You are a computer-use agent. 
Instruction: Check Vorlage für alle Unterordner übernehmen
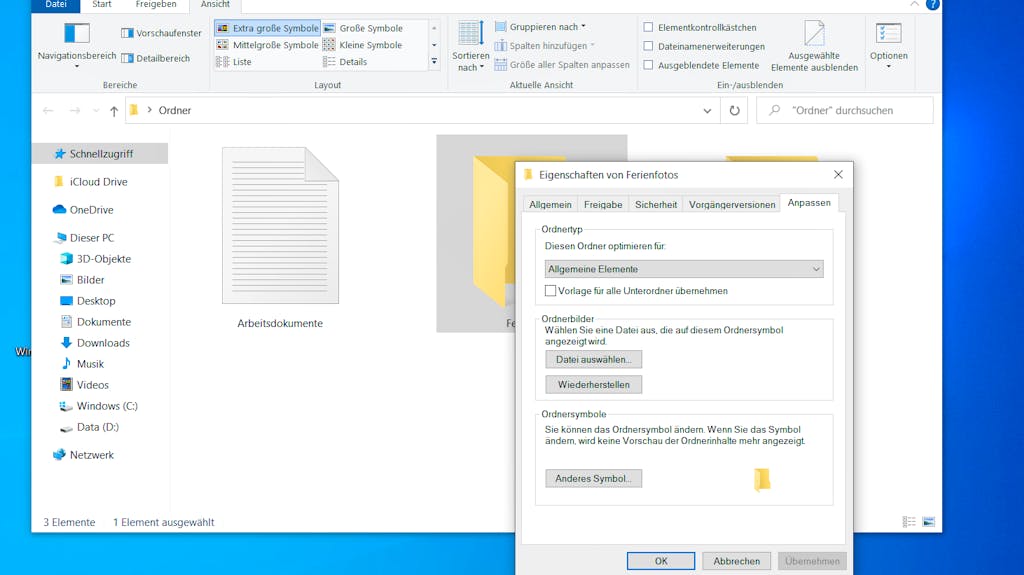click(x=551, y=291)
